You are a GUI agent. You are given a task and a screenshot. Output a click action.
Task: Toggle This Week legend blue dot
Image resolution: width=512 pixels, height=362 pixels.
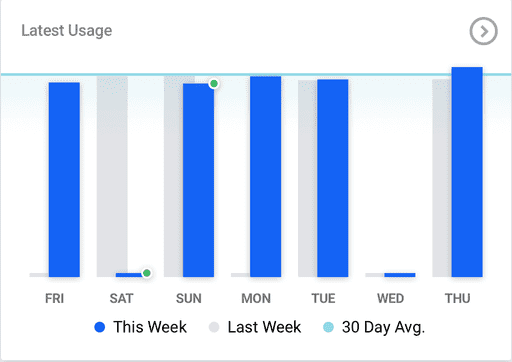100,327
